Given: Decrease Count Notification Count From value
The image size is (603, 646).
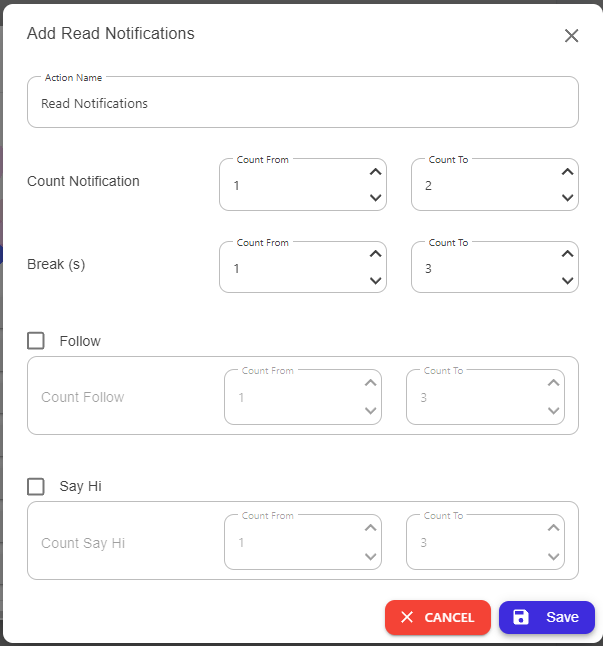Looking at the screenshot, I should pyautogui.click(x=375, y=198).
